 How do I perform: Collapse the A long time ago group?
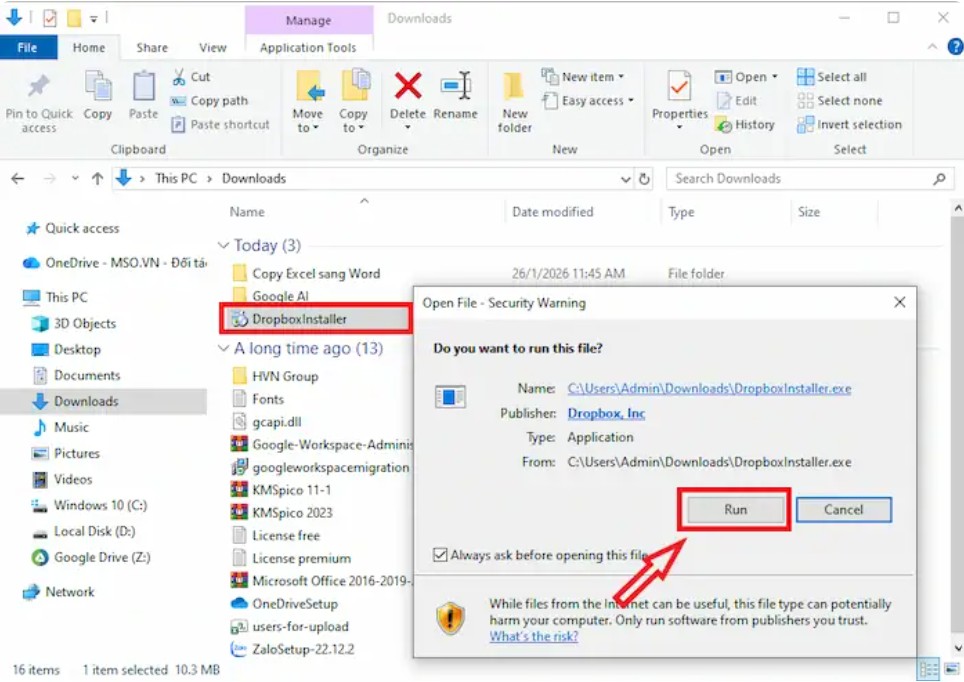(223, 349)
